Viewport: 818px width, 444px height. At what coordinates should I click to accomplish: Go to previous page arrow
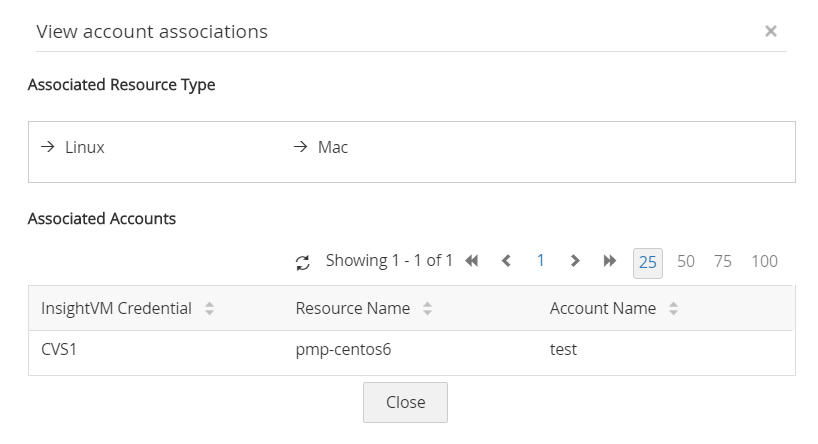tap(506, 261)
